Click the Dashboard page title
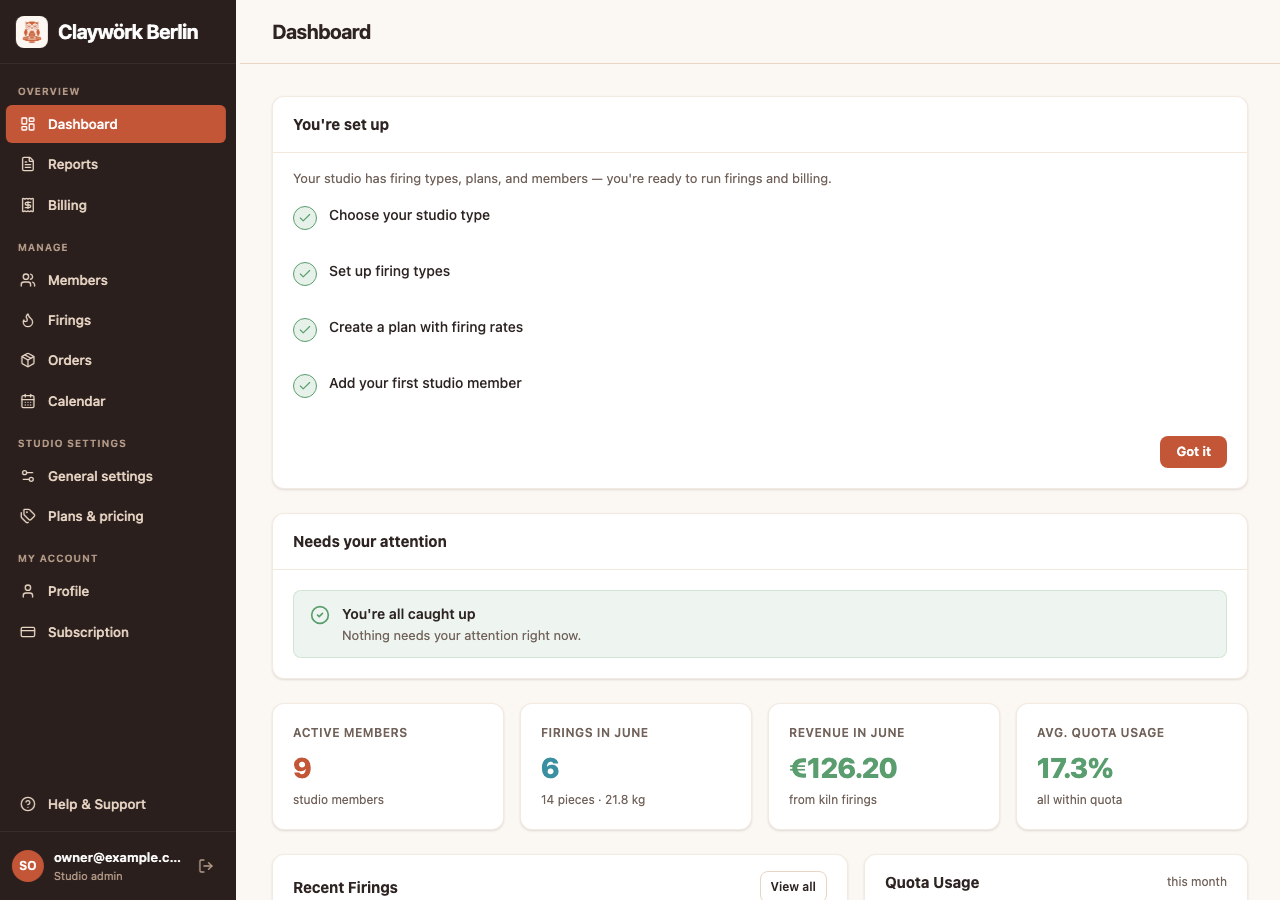The height and width of the screenshot is (900, 1280). coord(321,32)
